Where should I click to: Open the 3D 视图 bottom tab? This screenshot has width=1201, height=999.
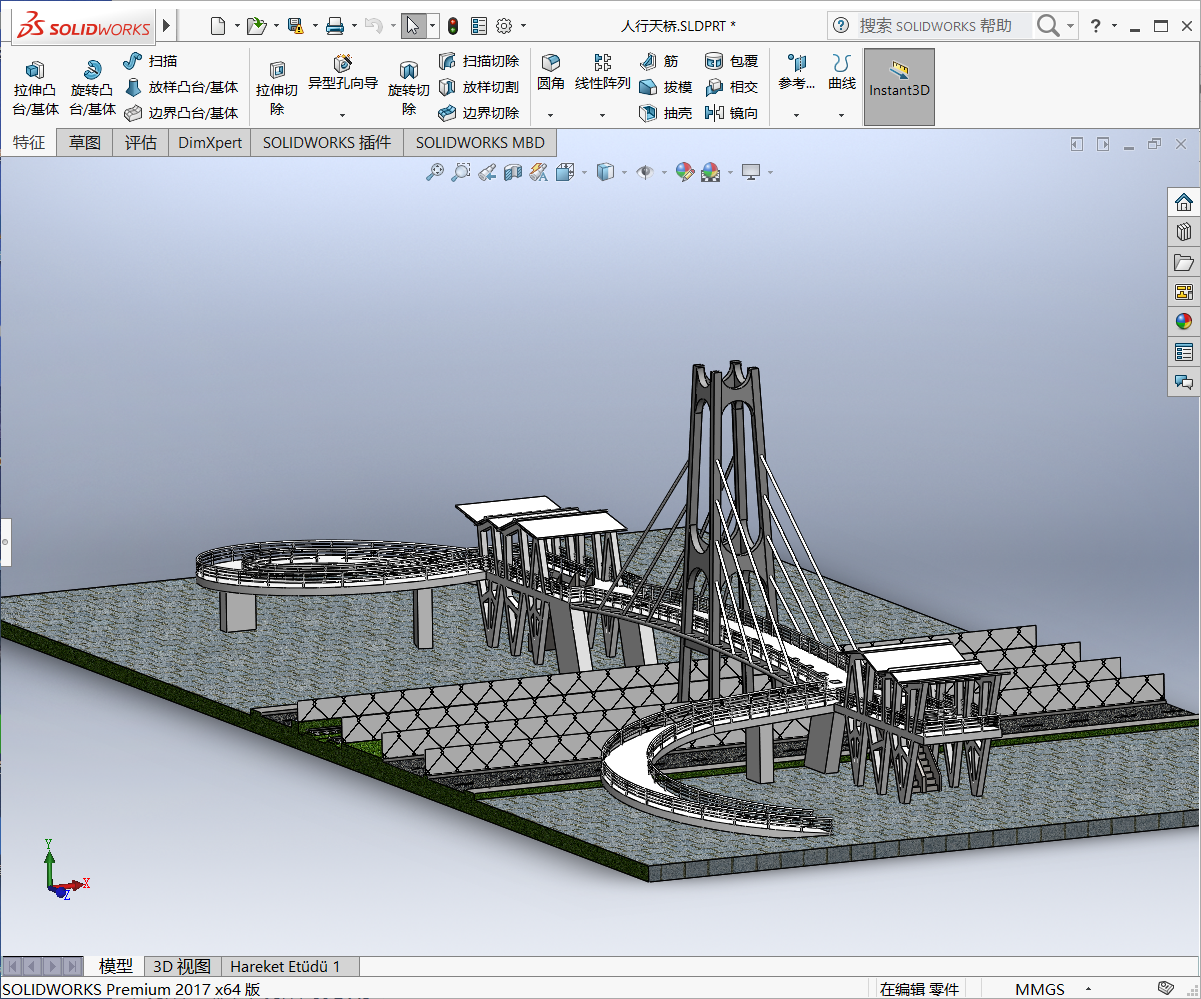pos(181,966)
